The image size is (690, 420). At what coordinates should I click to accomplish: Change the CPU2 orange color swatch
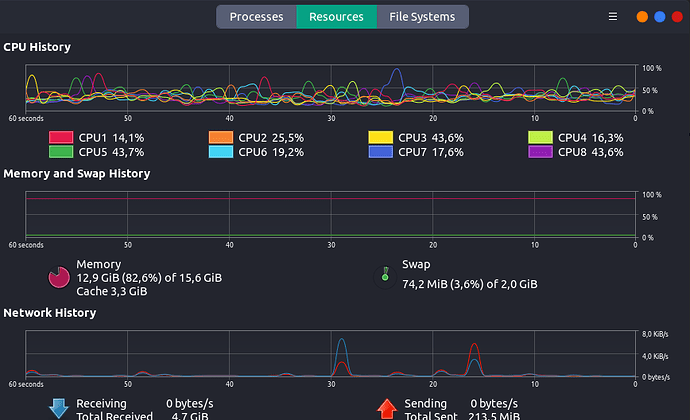(x=221, y=138)
